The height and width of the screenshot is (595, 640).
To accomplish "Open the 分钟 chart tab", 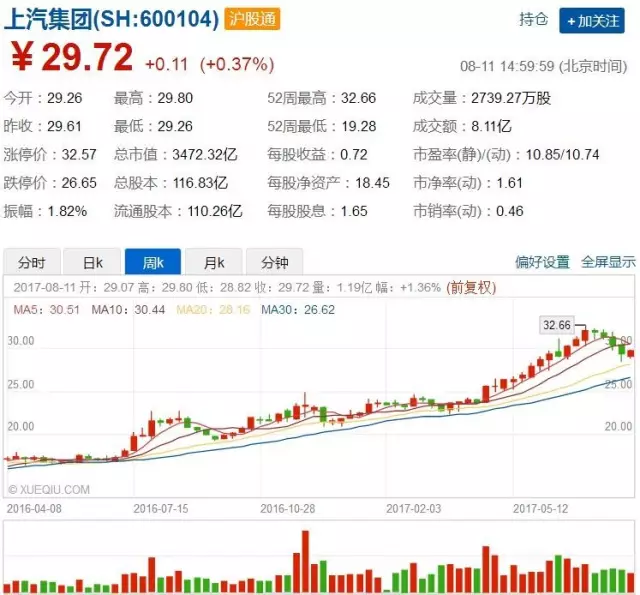I will pyautogui.click(x=275, y=262).
